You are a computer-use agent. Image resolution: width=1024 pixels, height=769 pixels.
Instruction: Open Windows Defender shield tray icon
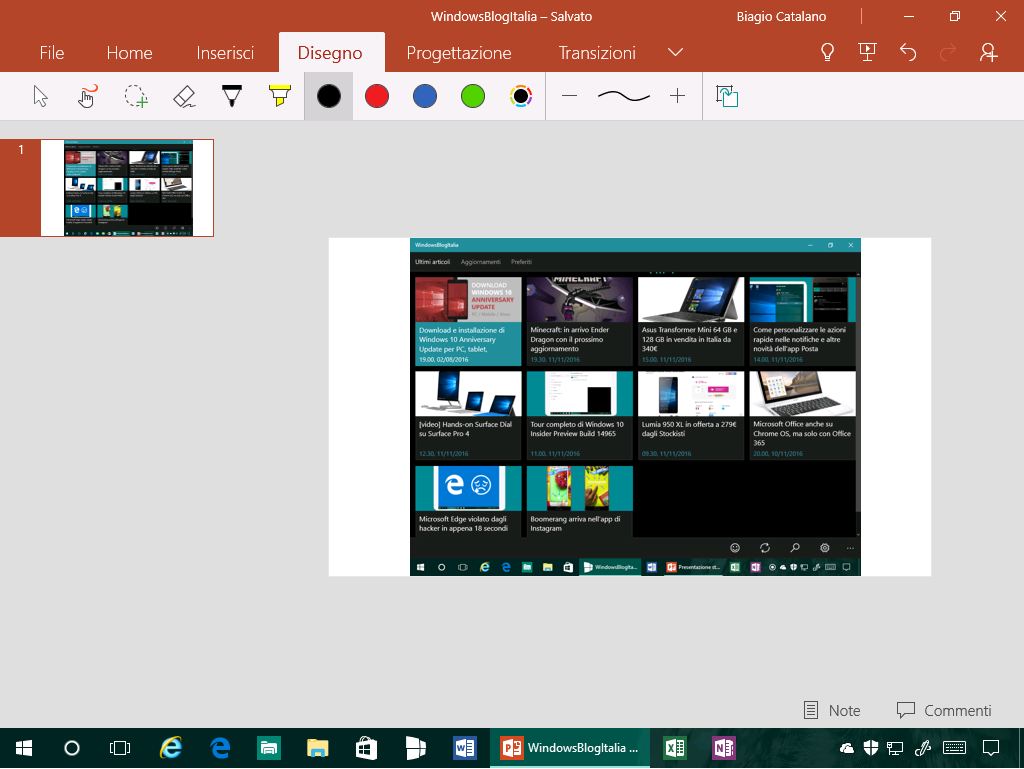point(871,748)
